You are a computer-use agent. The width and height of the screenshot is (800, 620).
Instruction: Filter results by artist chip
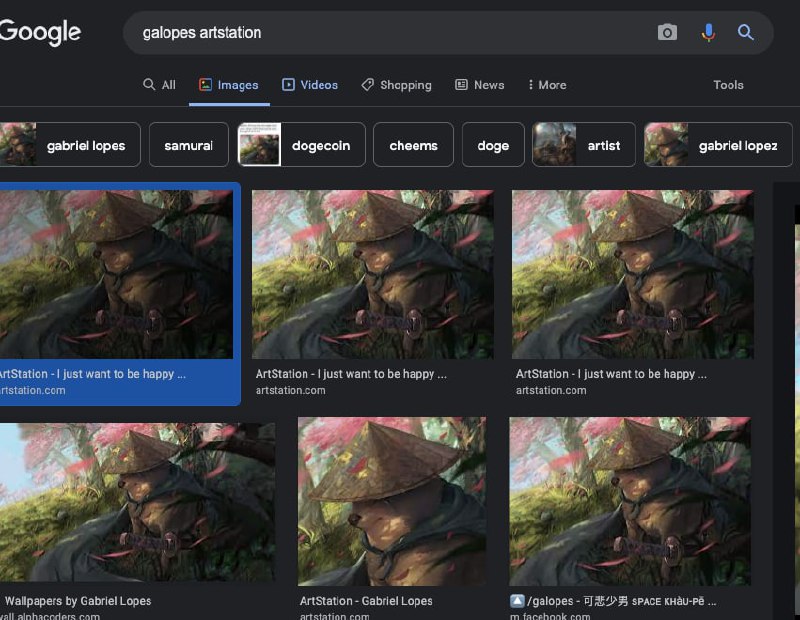pyautogui.click(x=584, y=144)
